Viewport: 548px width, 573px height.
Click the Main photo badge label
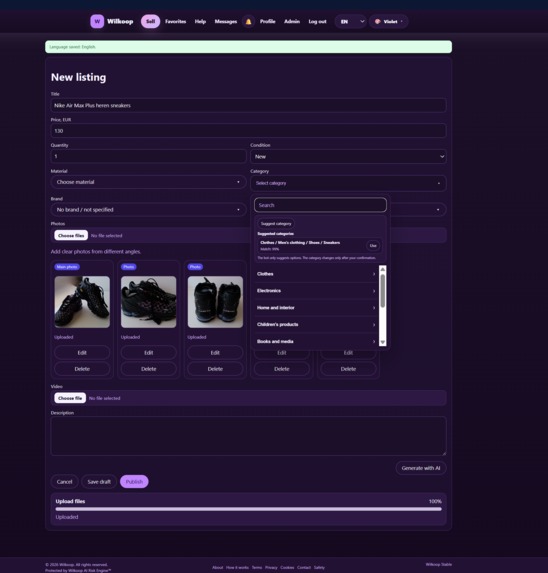pos(67,267)
